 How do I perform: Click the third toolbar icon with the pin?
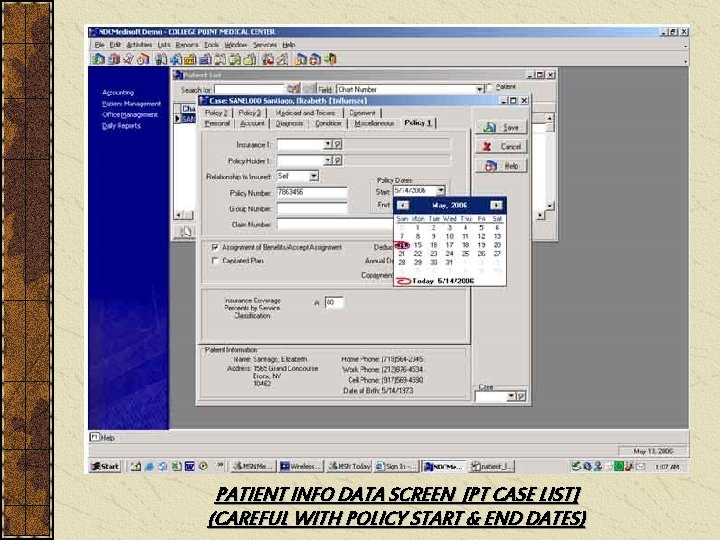click(x=129, y=59)
